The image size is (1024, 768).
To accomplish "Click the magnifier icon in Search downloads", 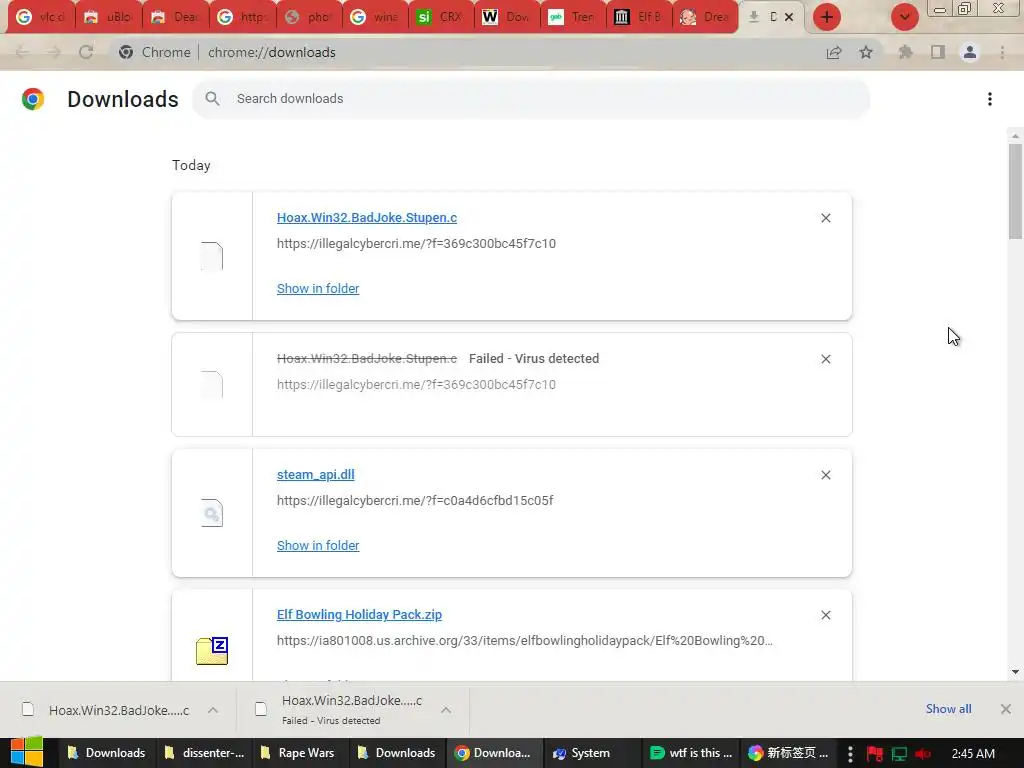I will pyautogui.click(x=212, y=99).
